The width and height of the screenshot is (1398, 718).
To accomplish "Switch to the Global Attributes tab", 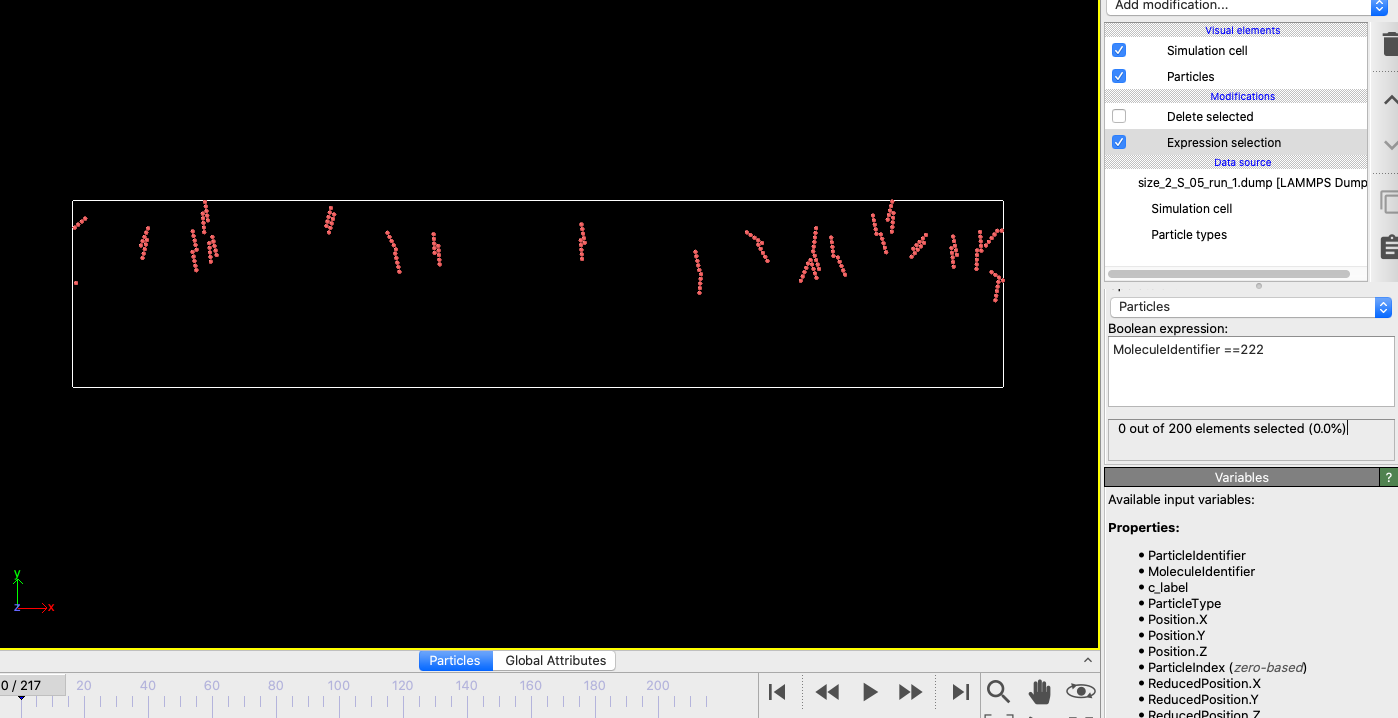I will click(x=554, y=660).
